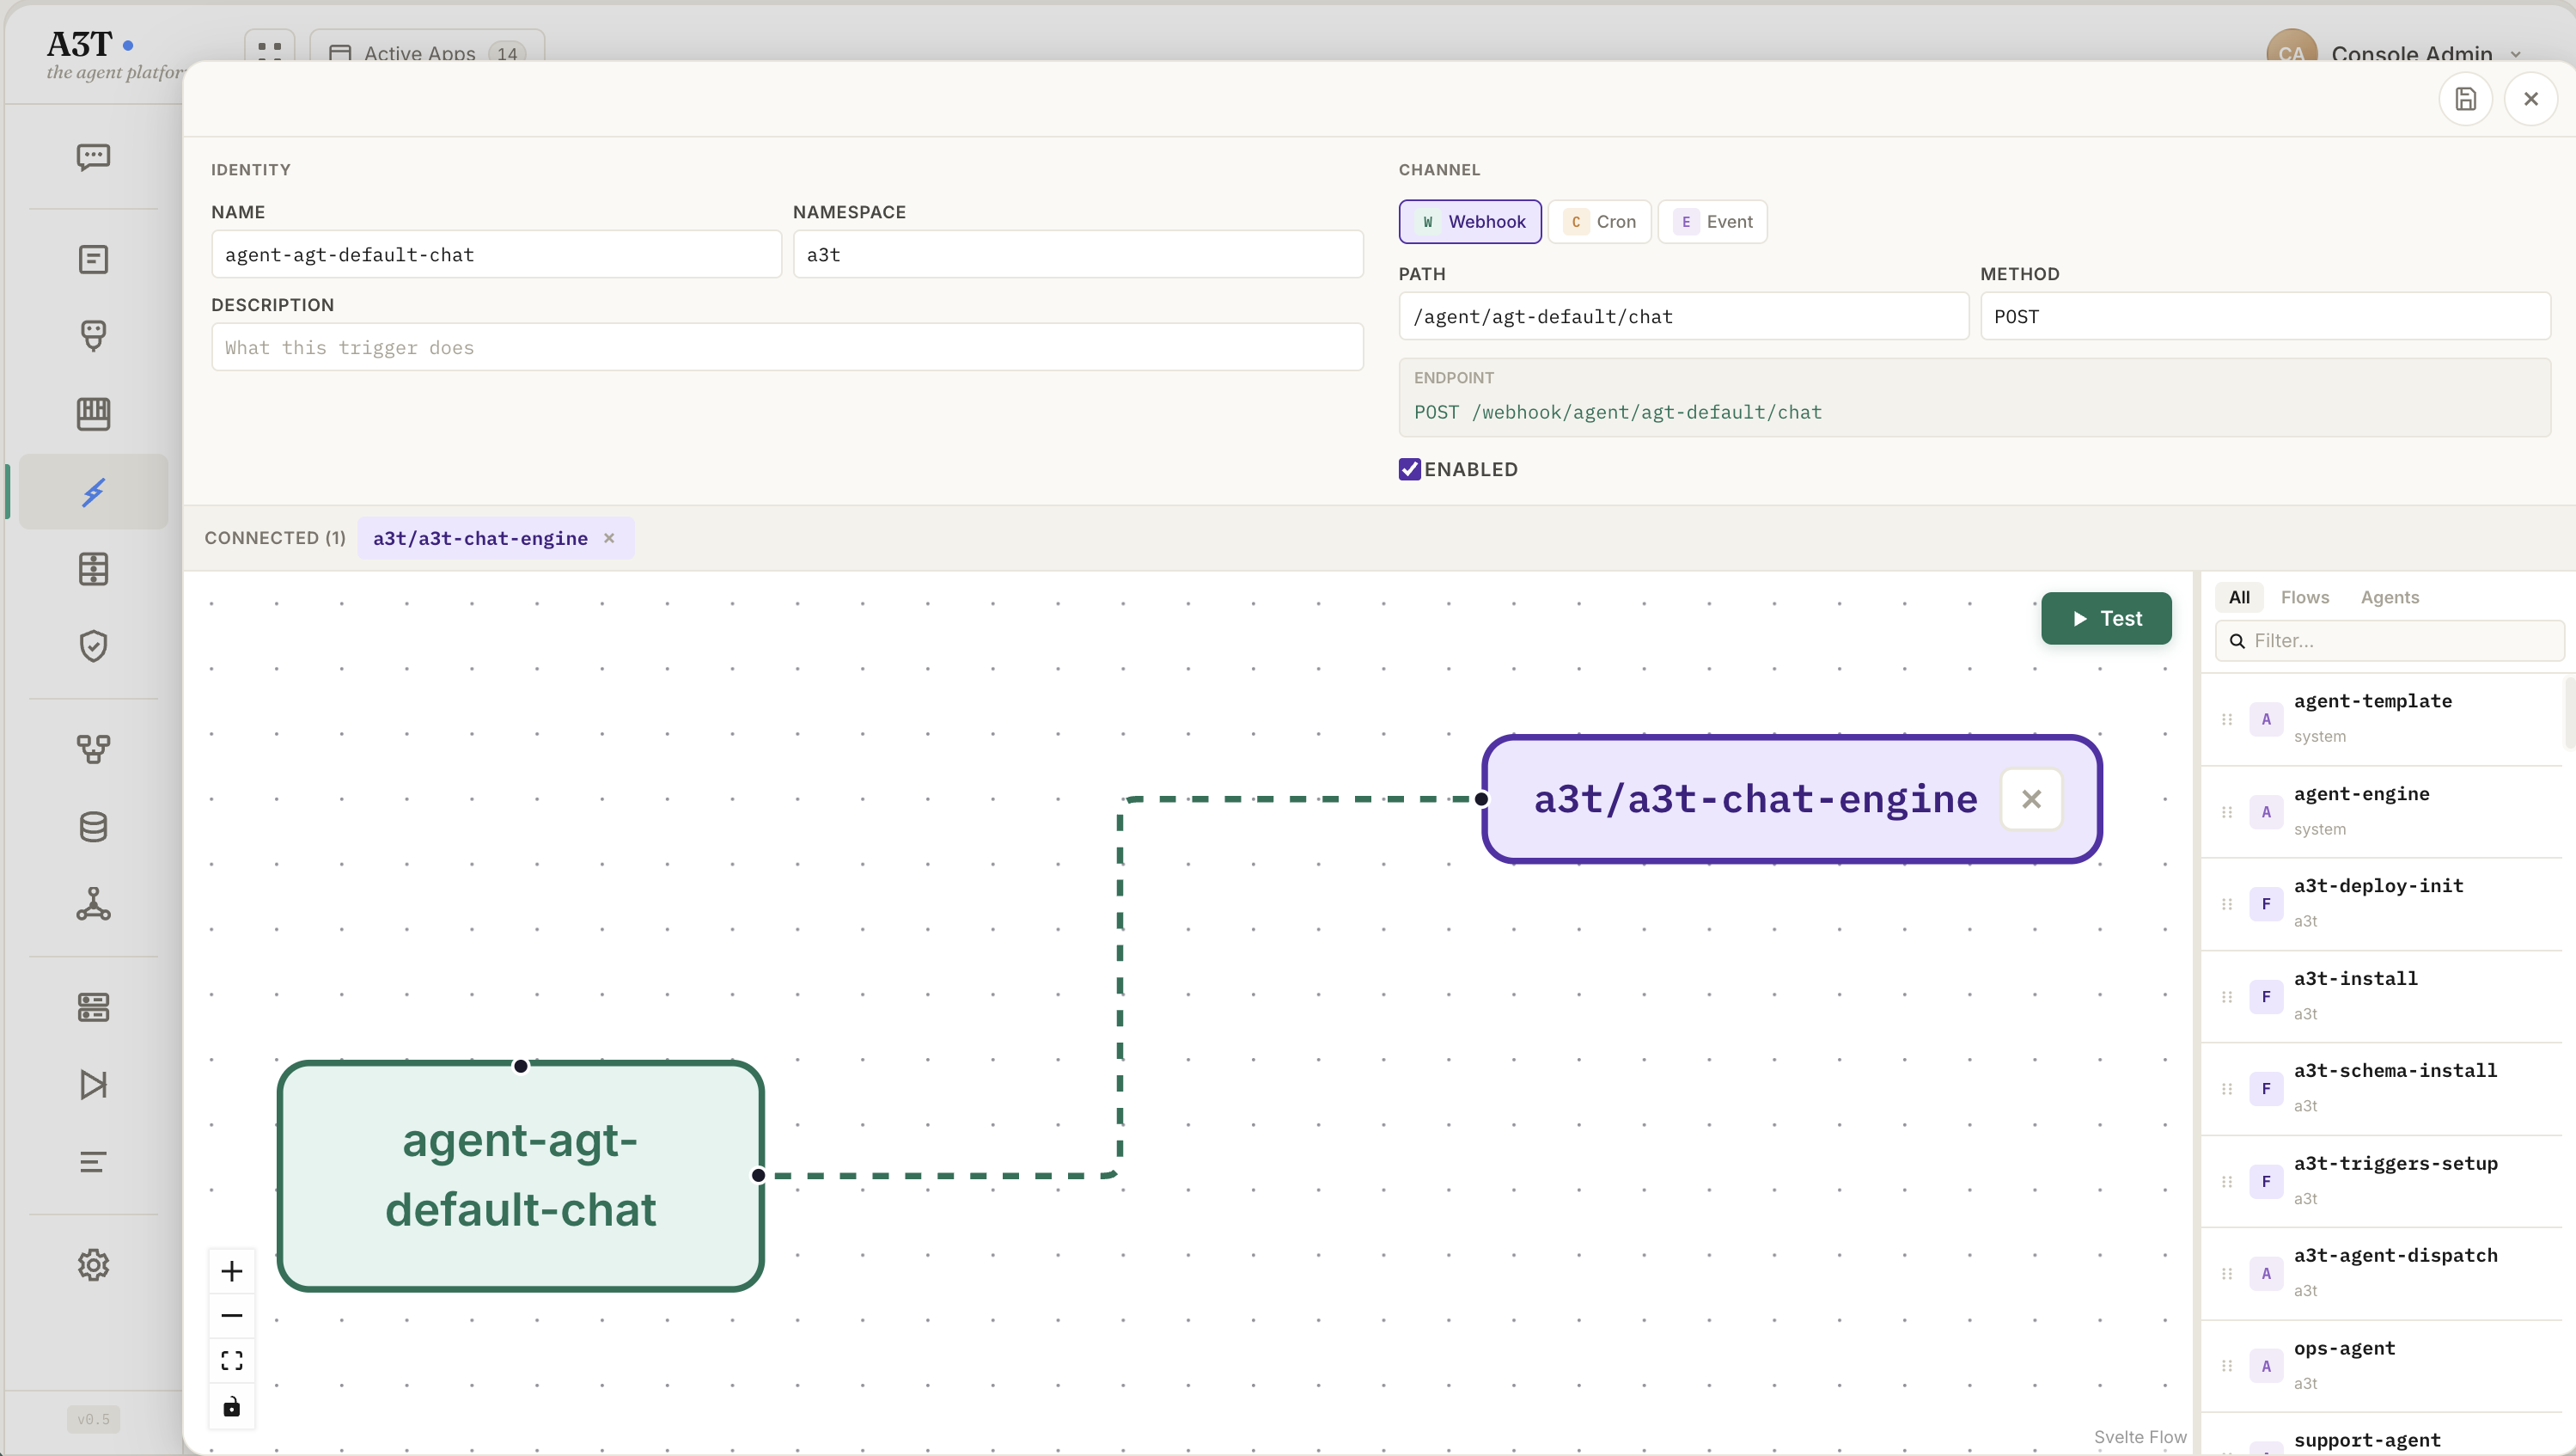The image size is (2576, 1456).
Task: Open the network nodes sidebar icon
Action: pyautogui.click(x=93, y=904)
